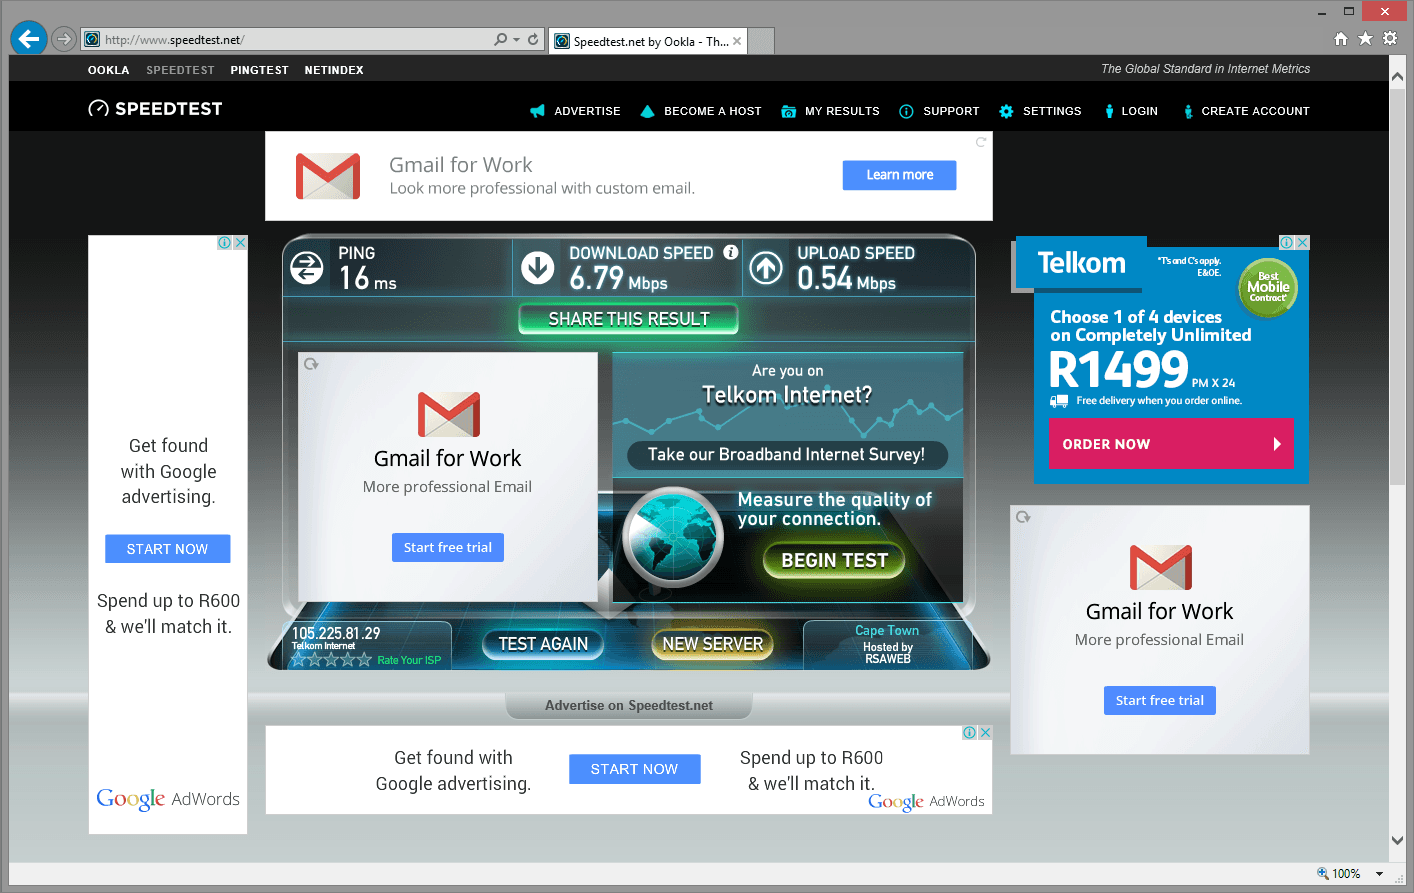
Task: Click Start free trial in the right Gmail ad
Action: (x=1160, y=700)
